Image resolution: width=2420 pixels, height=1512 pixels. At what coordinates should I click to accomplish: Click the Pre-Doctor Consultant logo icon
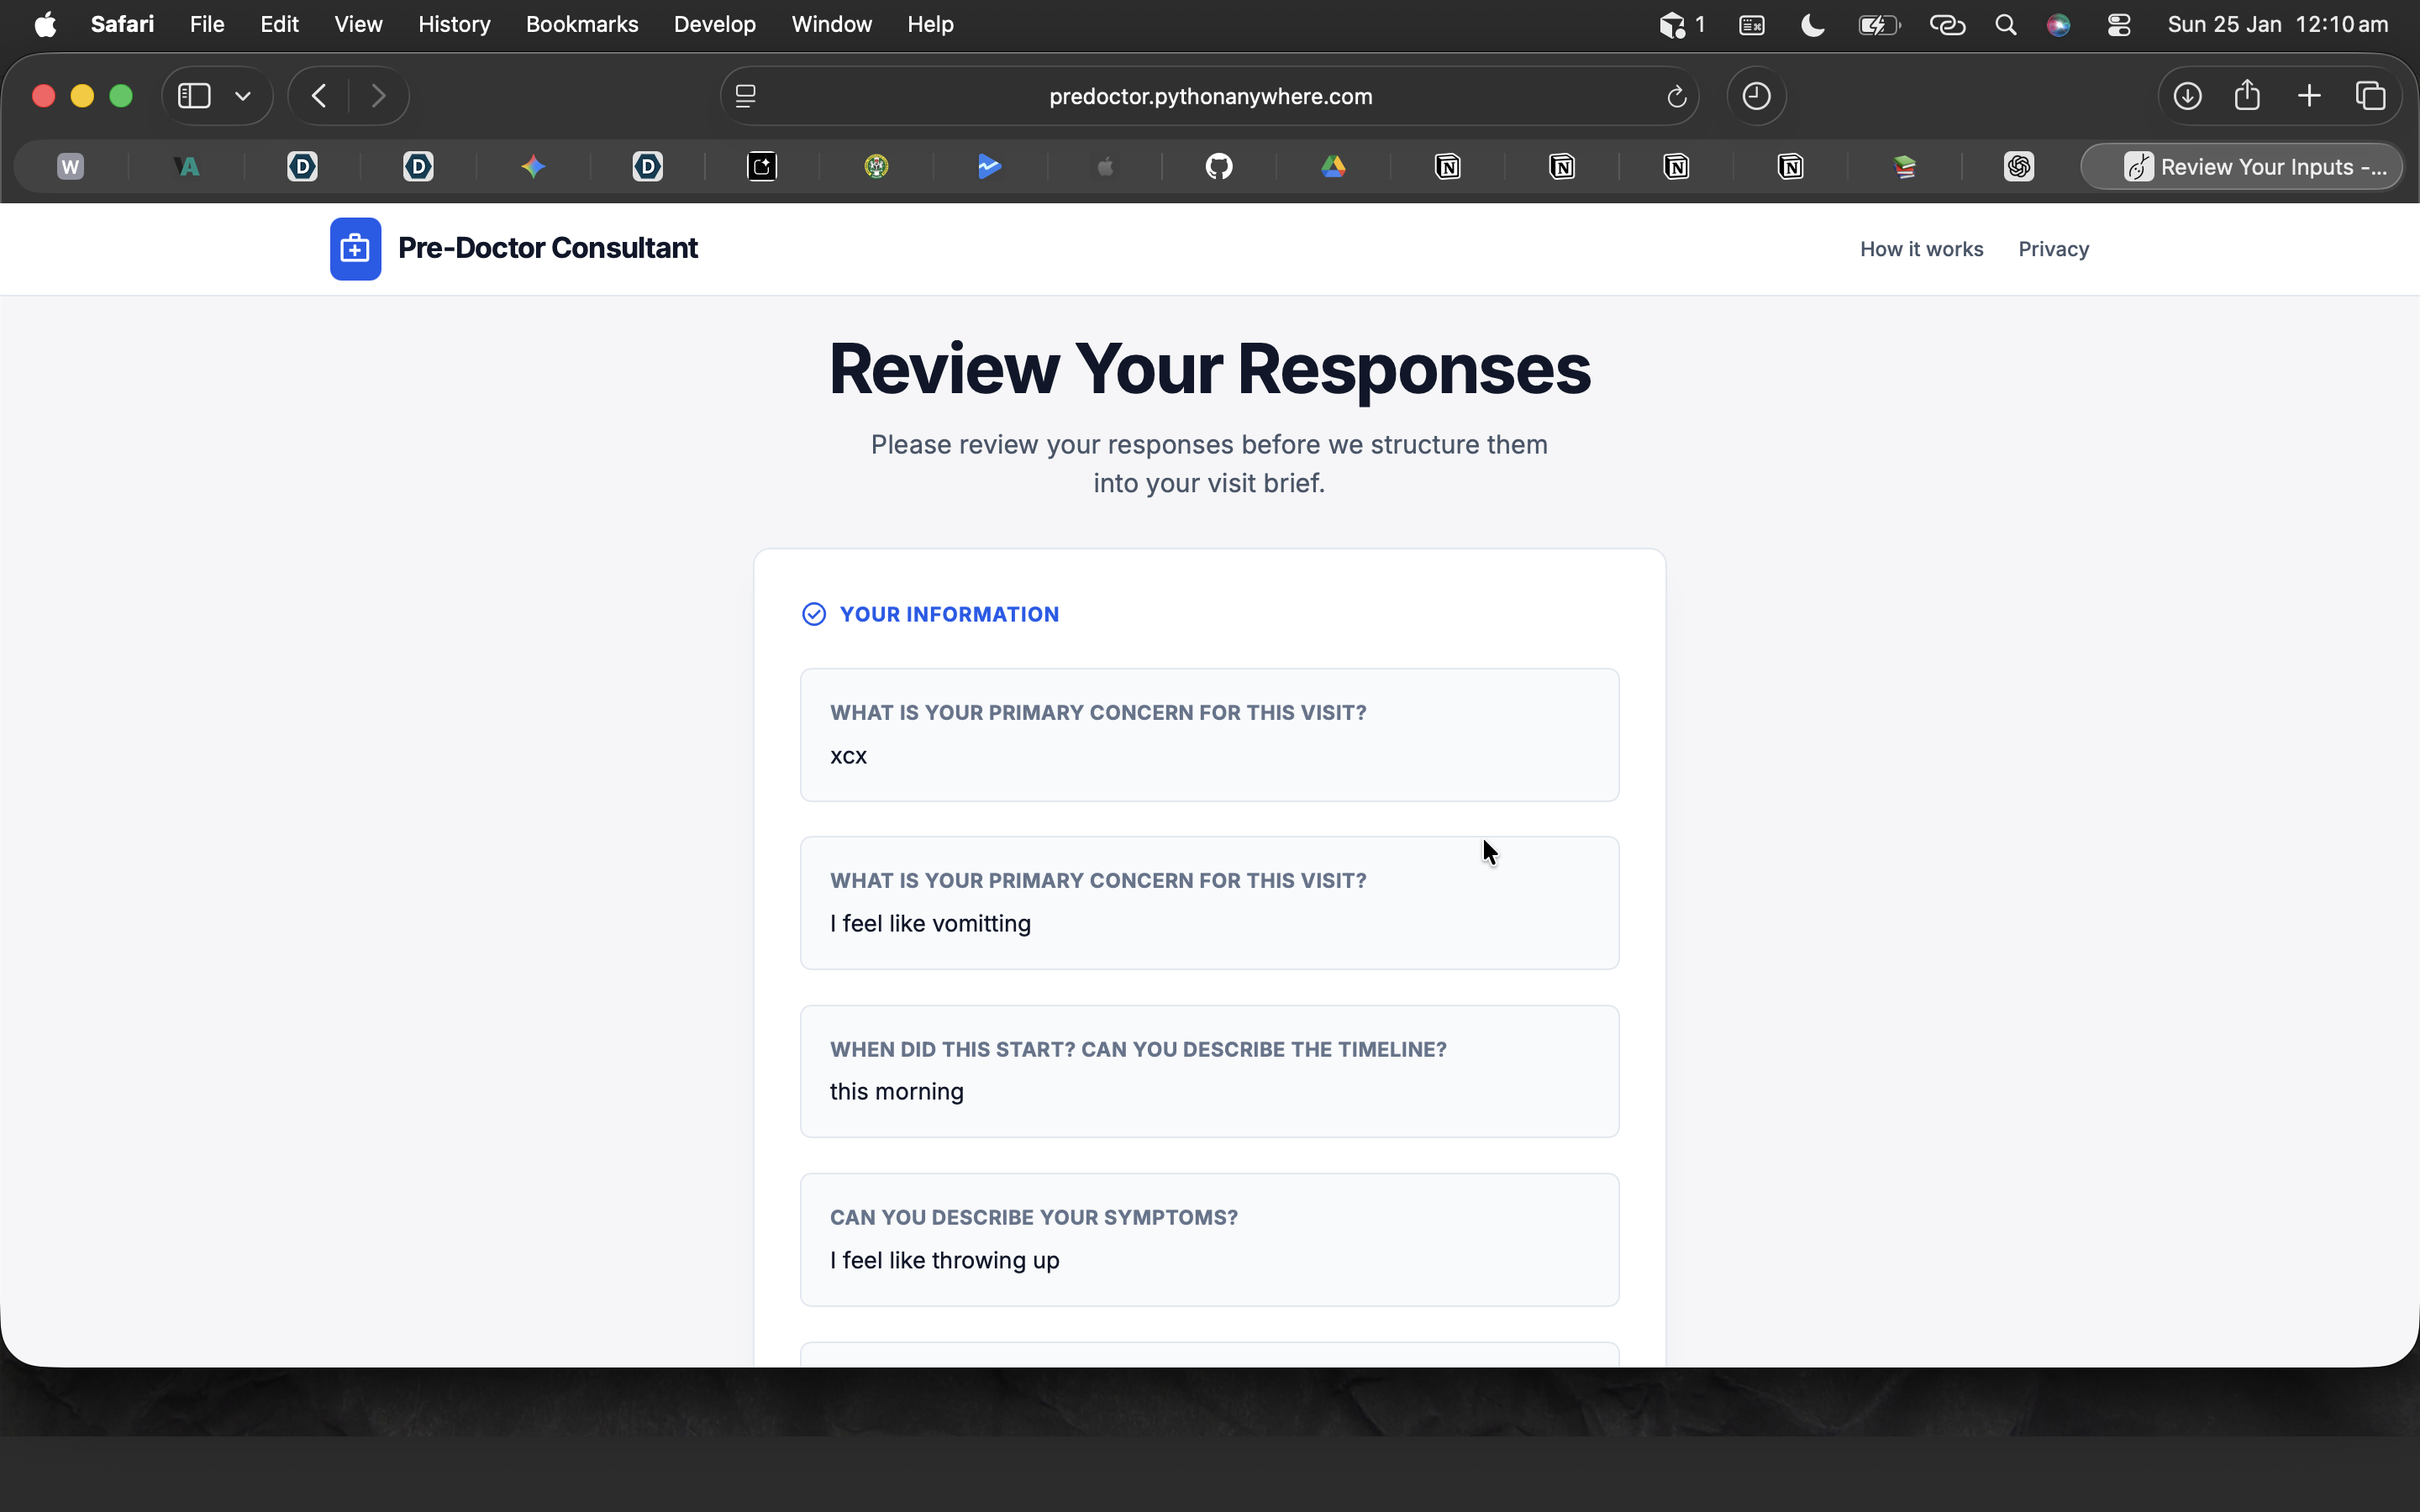click(x=355, y=249)
